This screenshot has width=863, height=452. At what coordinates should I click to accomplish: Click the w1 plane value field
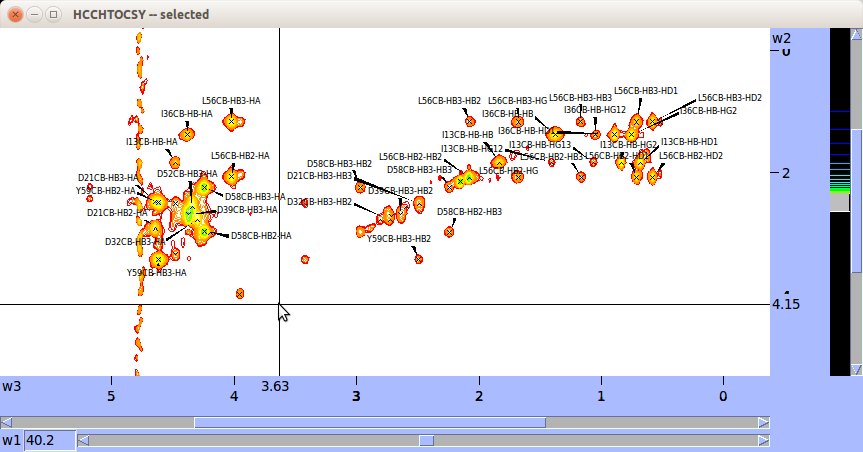tap(49, 440)
